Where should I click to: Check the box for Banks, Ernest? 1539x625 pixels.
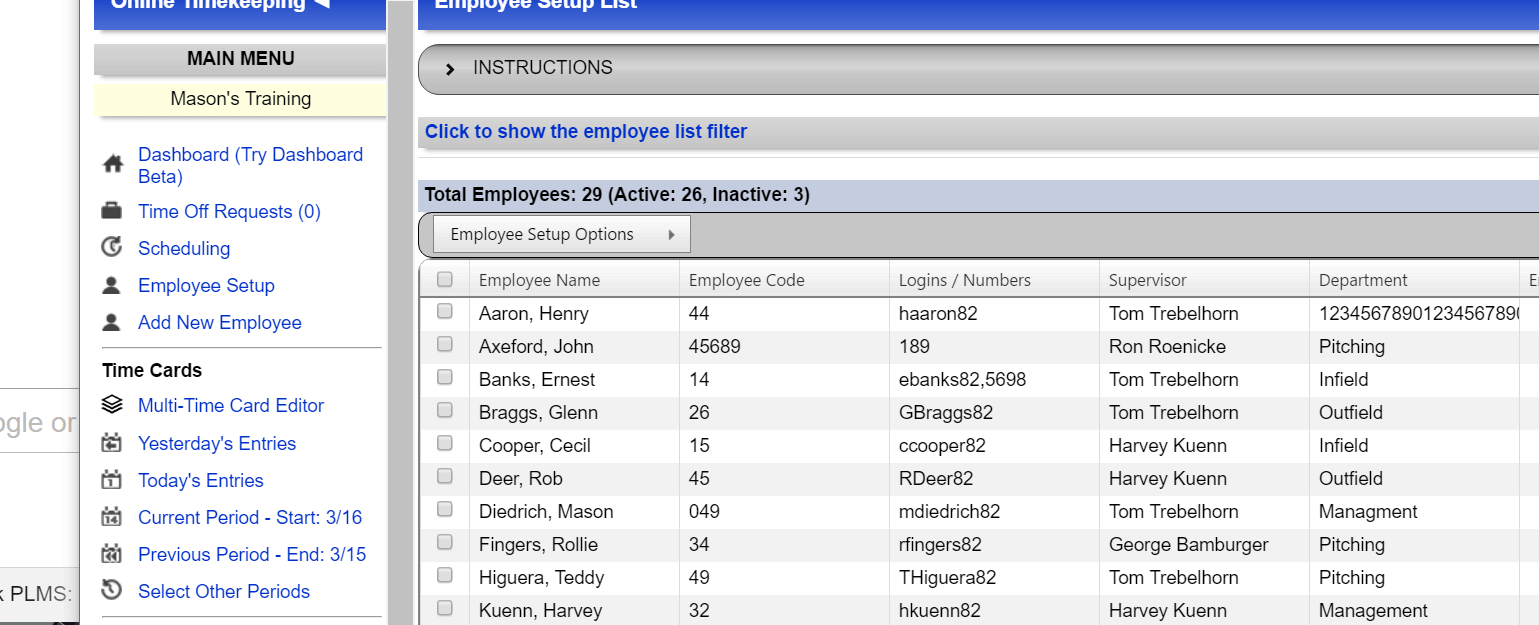click(445, 378)
